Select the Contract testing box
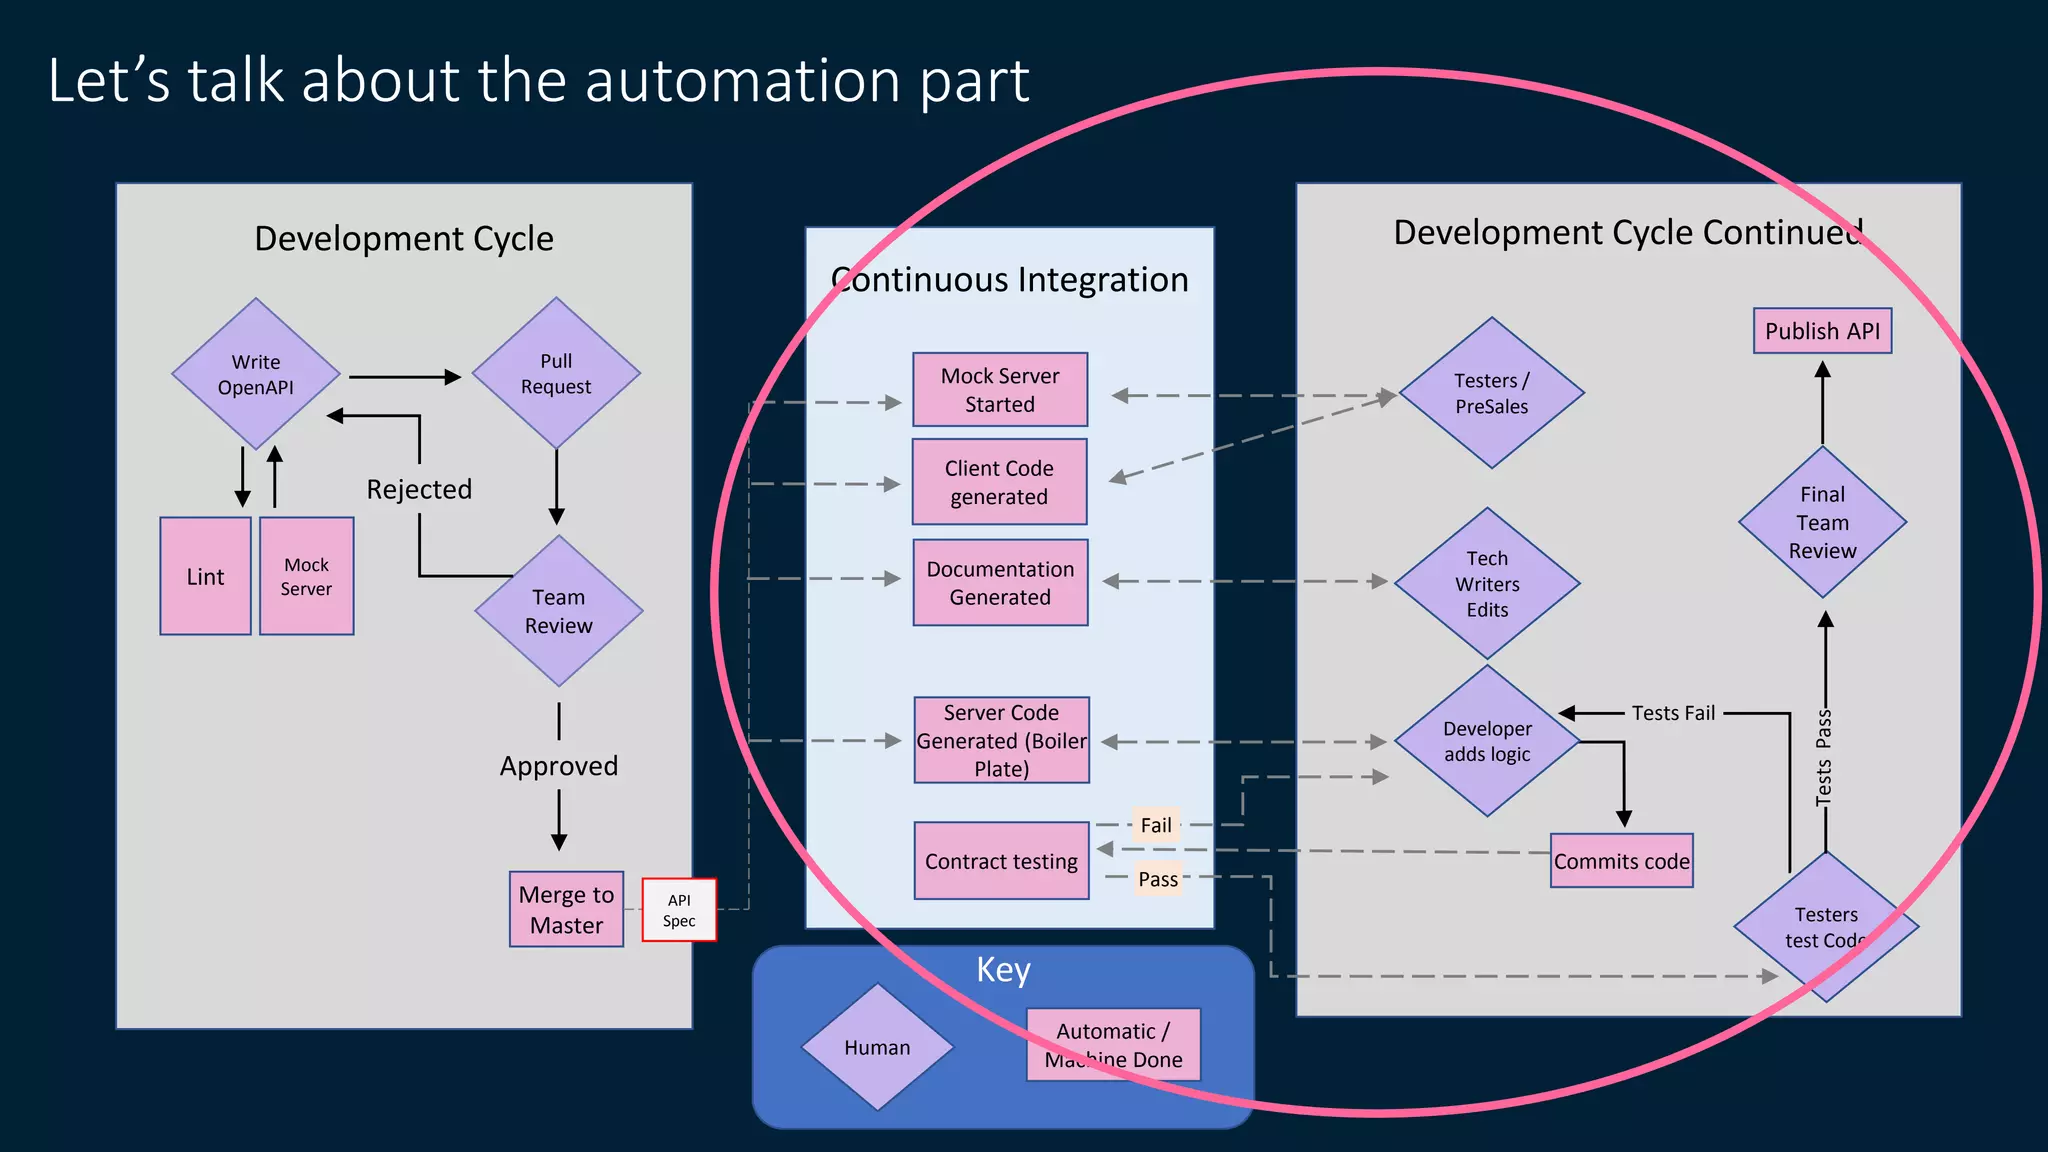2048x1152 pixels. [x=1001, y=861]
